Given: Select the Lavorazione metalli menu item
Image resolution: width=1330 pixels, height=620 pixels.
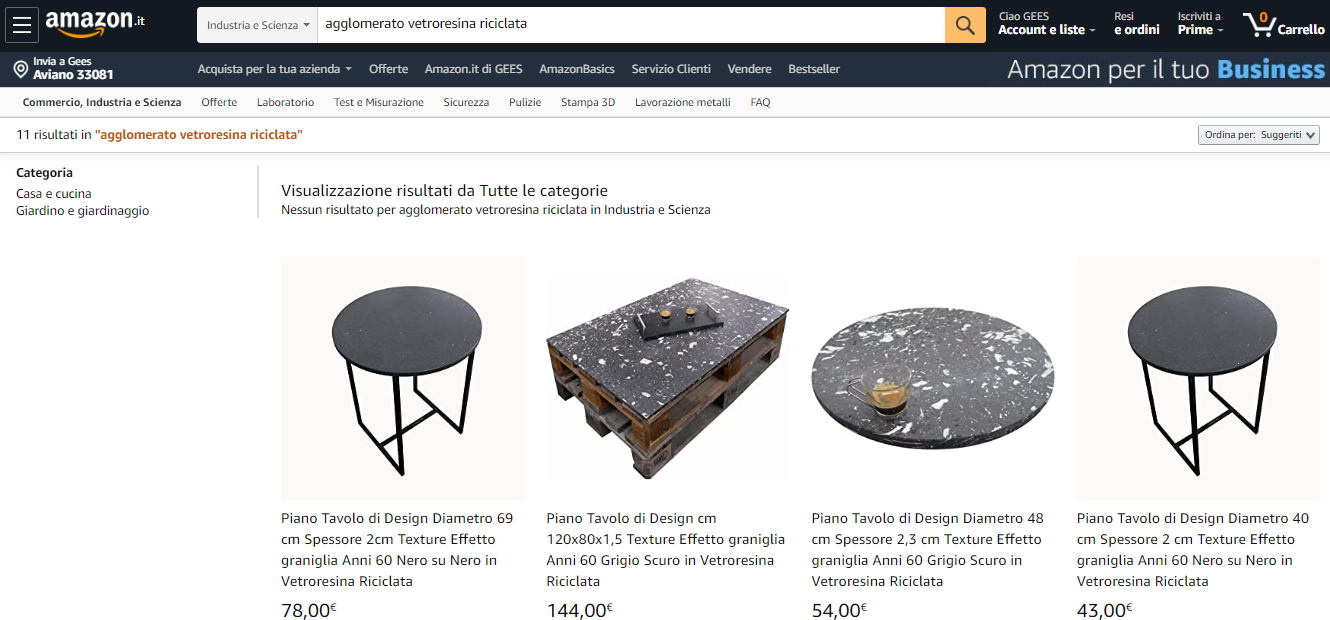Looking at the screenshot, I should click(682, 102).
